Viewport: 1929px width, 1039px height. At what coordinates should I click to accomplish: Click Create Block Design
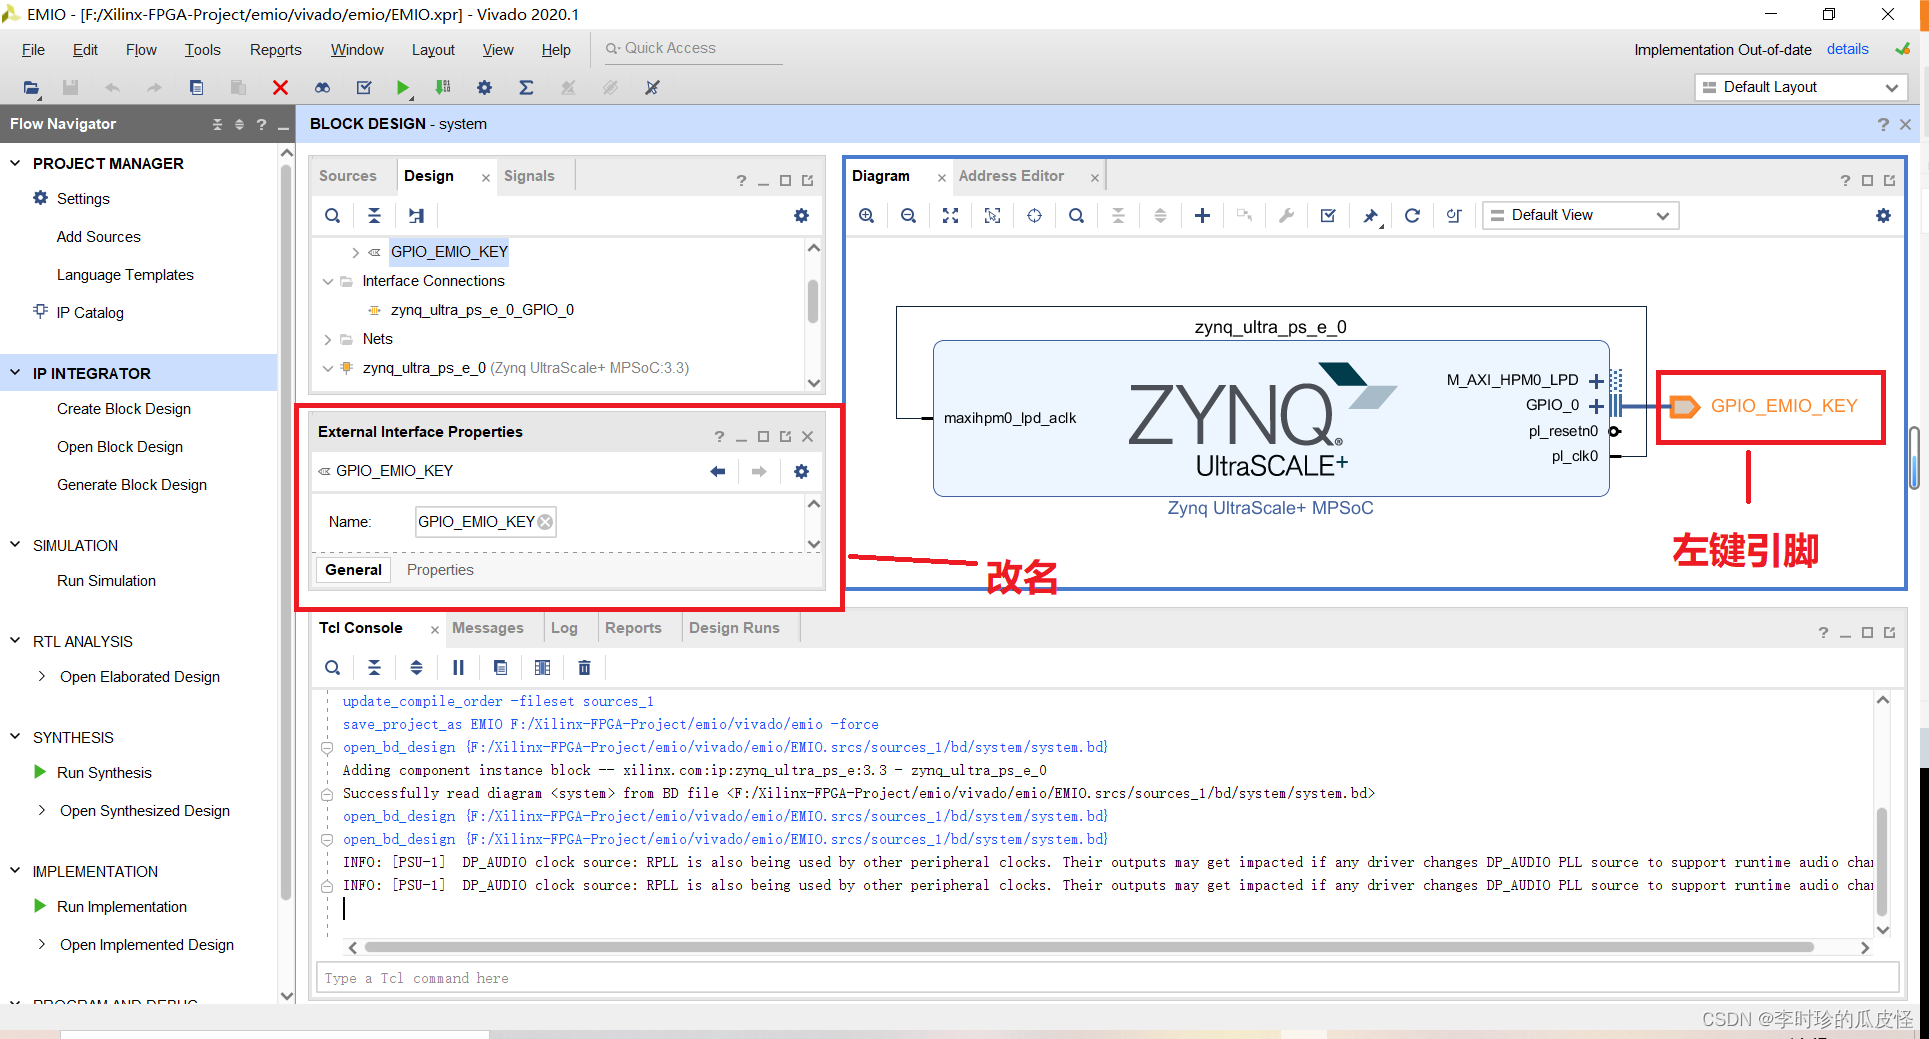click(124, 409)
